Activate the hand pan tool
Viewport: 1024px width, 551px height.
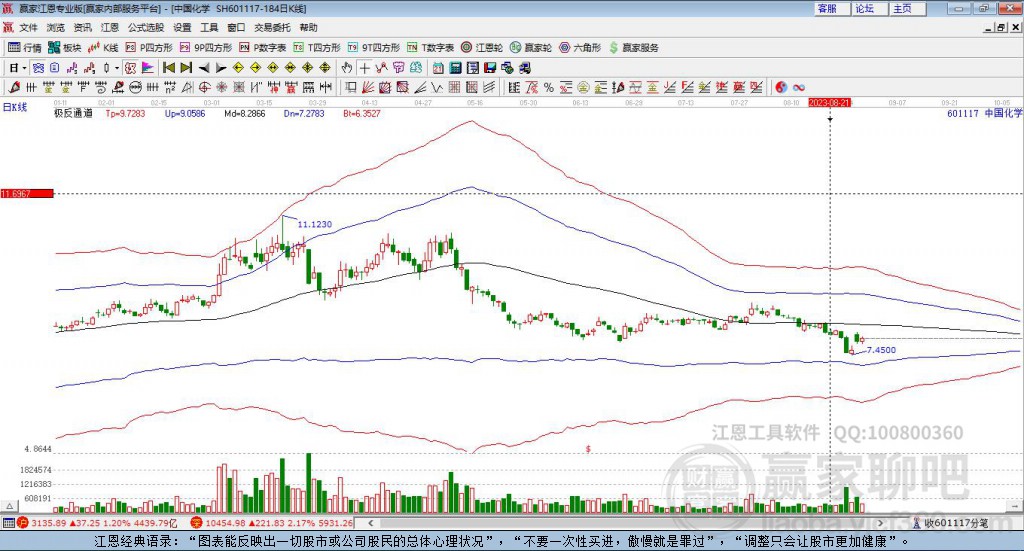pyautogui.click(x=347, y=67)
